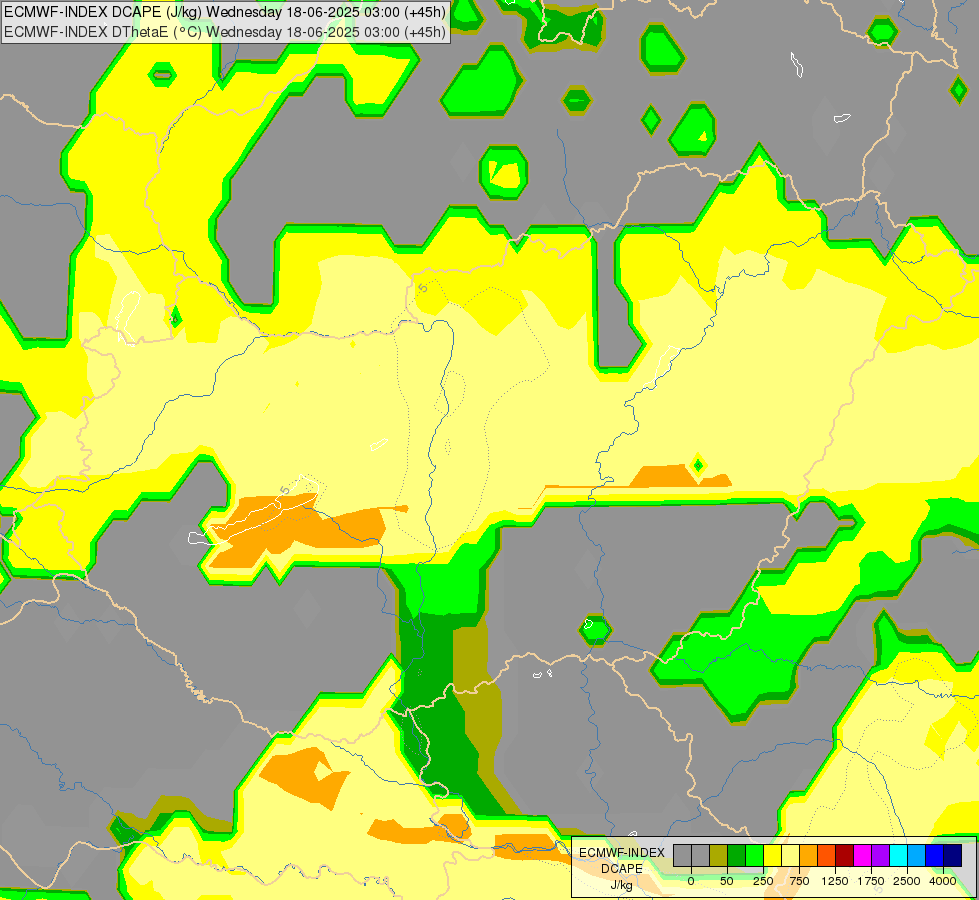This screenshot has width=979, height=900.
Task: Select the magenta legend swatch
Action: [x=862, y=855]
